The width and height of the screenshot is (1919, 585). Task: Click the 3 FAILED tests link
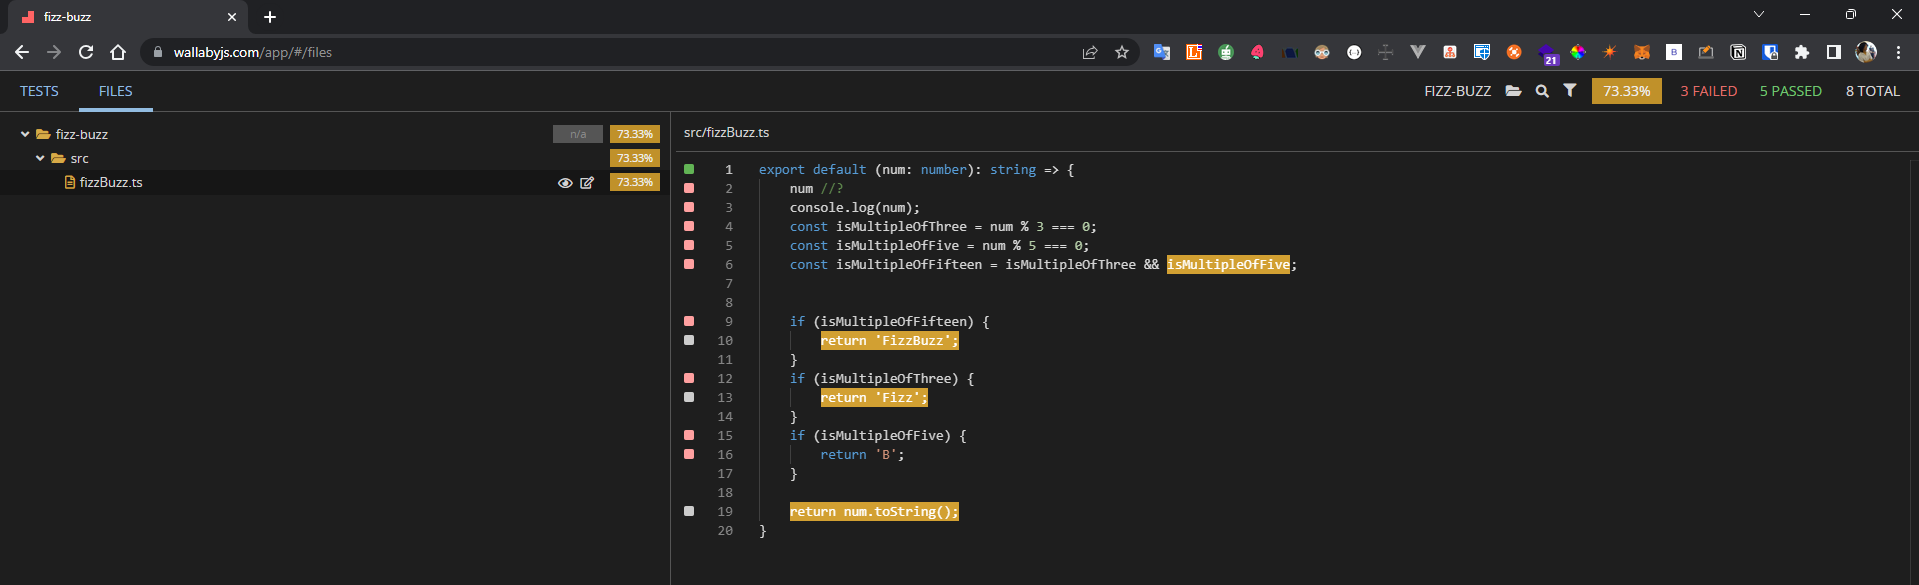pyautogui.click(x=1708, y=91)
